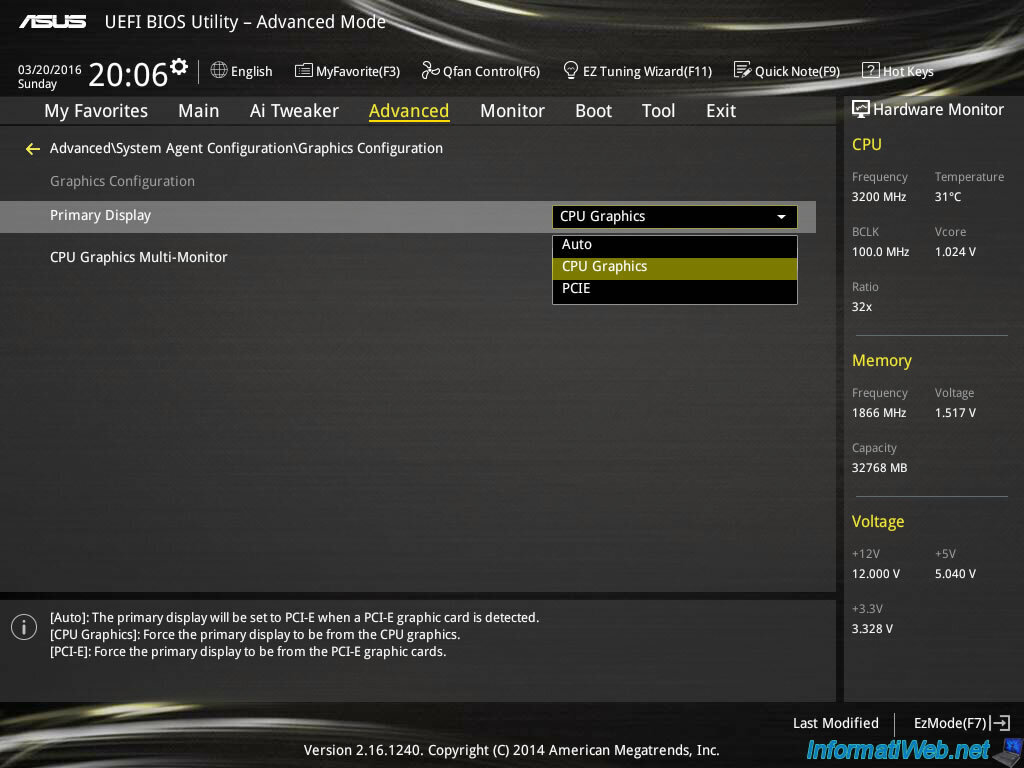Image resolution: width=1024 pixels, height=768 pixels.
Task: Click the EZ Tuning Wizard lightbulb icon
Action: click(x=571, y=70)
